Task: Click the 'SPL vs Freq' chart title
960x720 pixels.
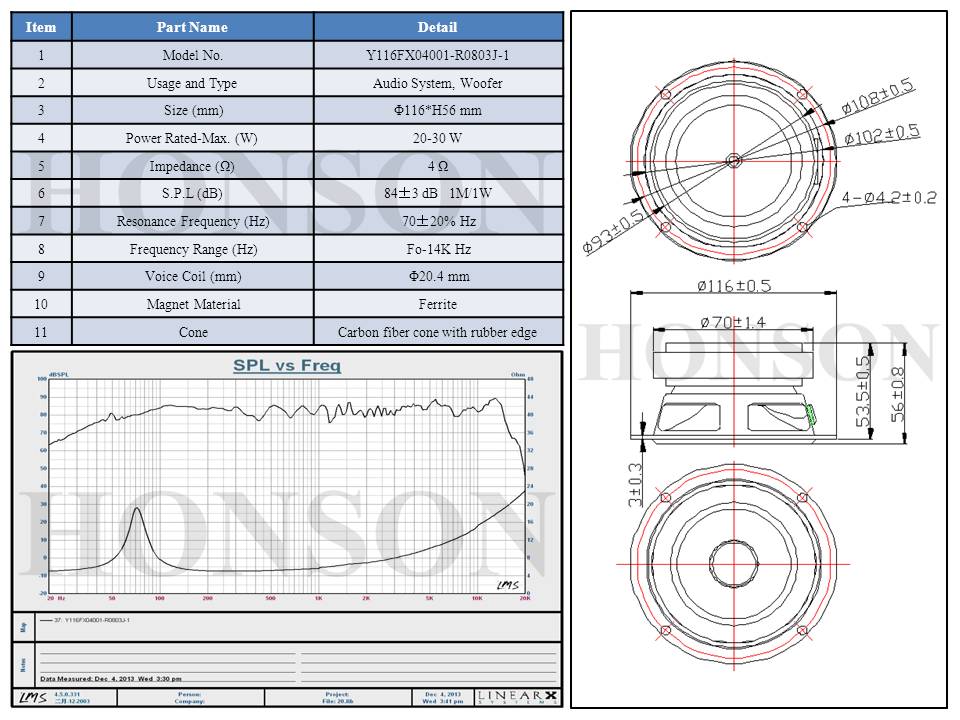Action: 287,366
